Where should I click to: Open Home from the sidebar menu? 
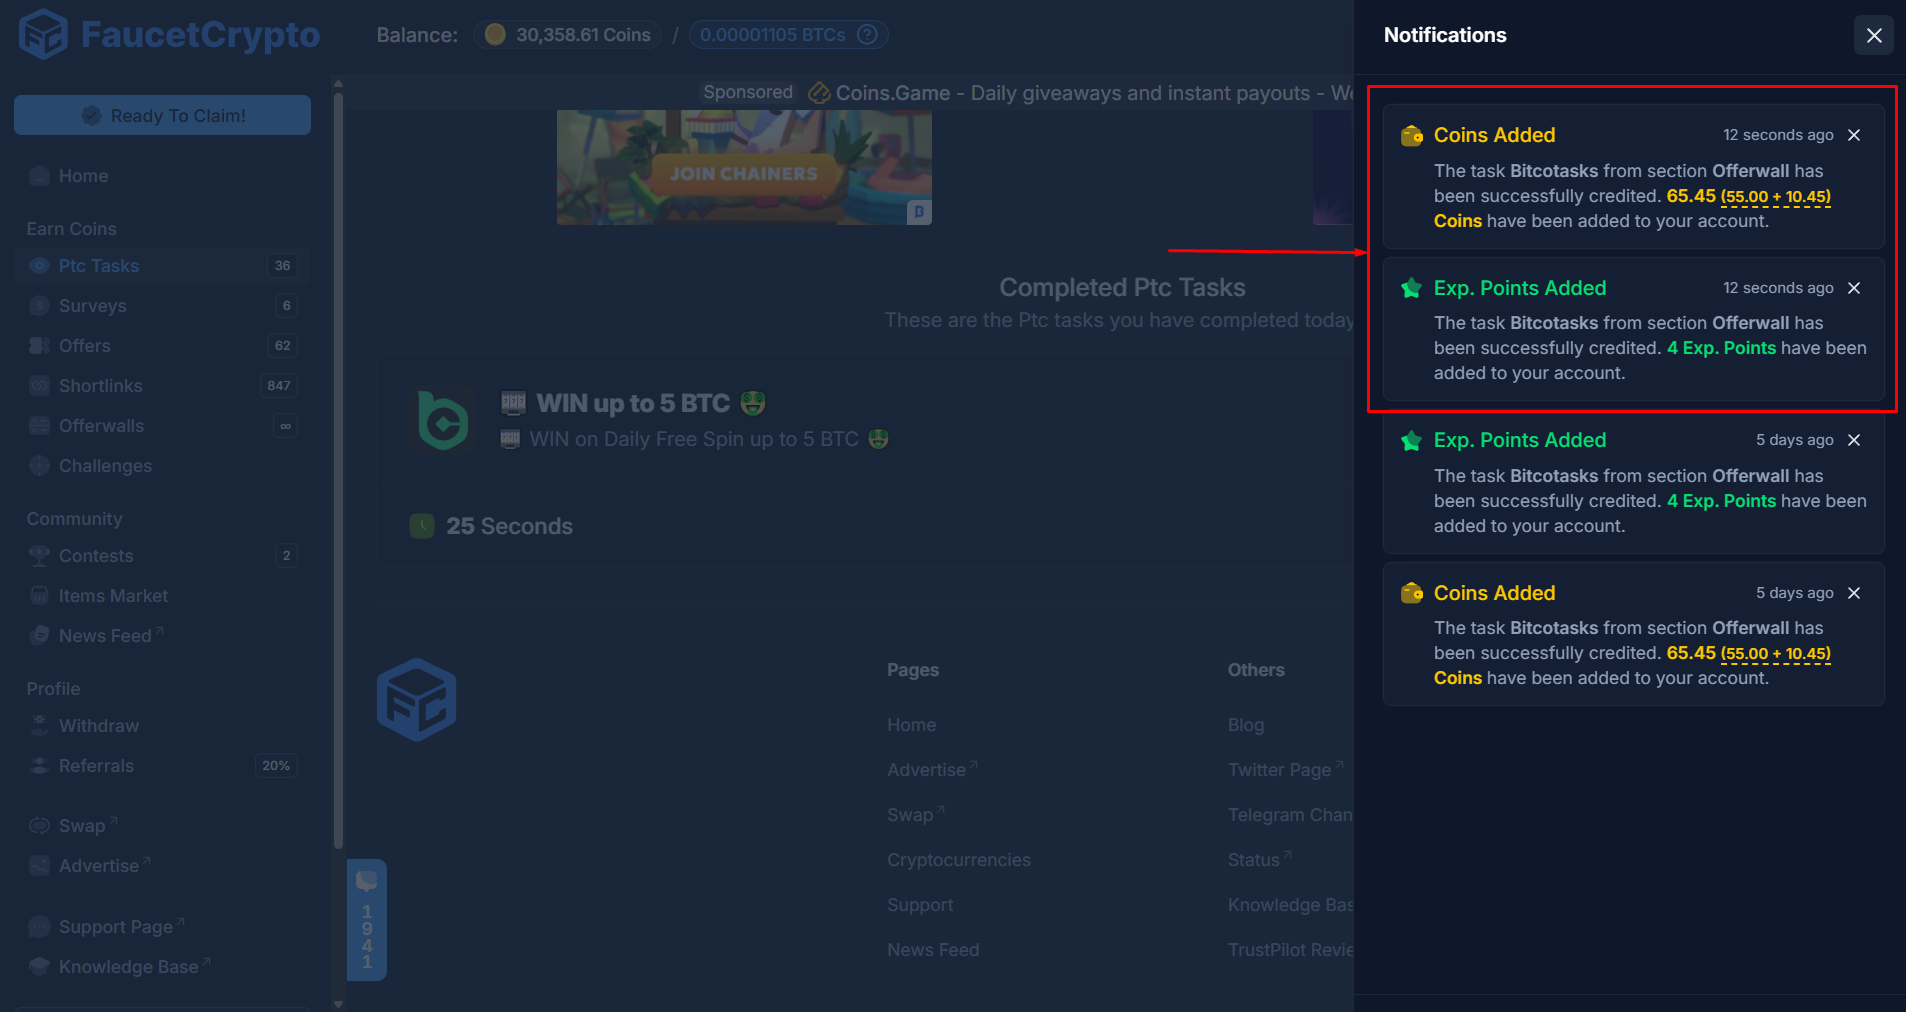(82, 175)
